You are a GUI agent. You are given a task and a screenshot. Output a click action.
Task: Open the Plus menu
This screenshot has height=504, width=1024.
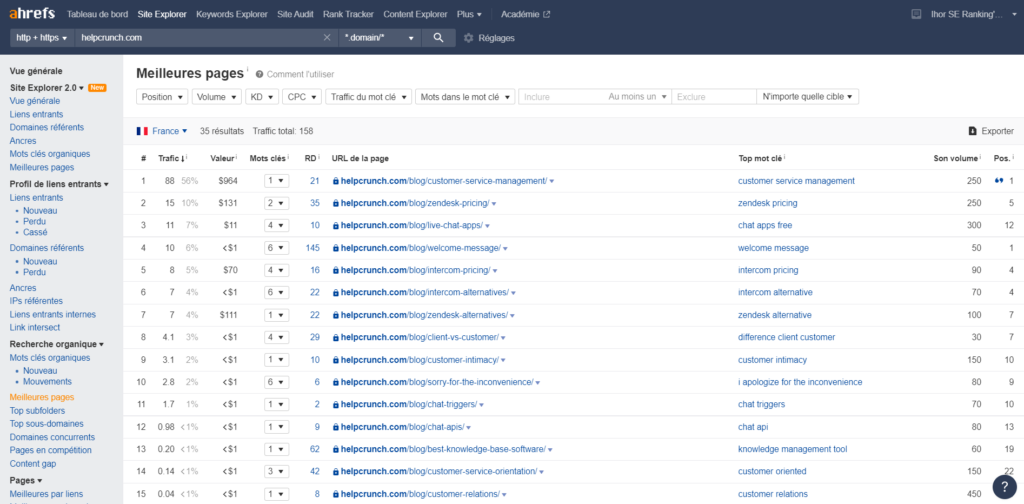[470, 14]
